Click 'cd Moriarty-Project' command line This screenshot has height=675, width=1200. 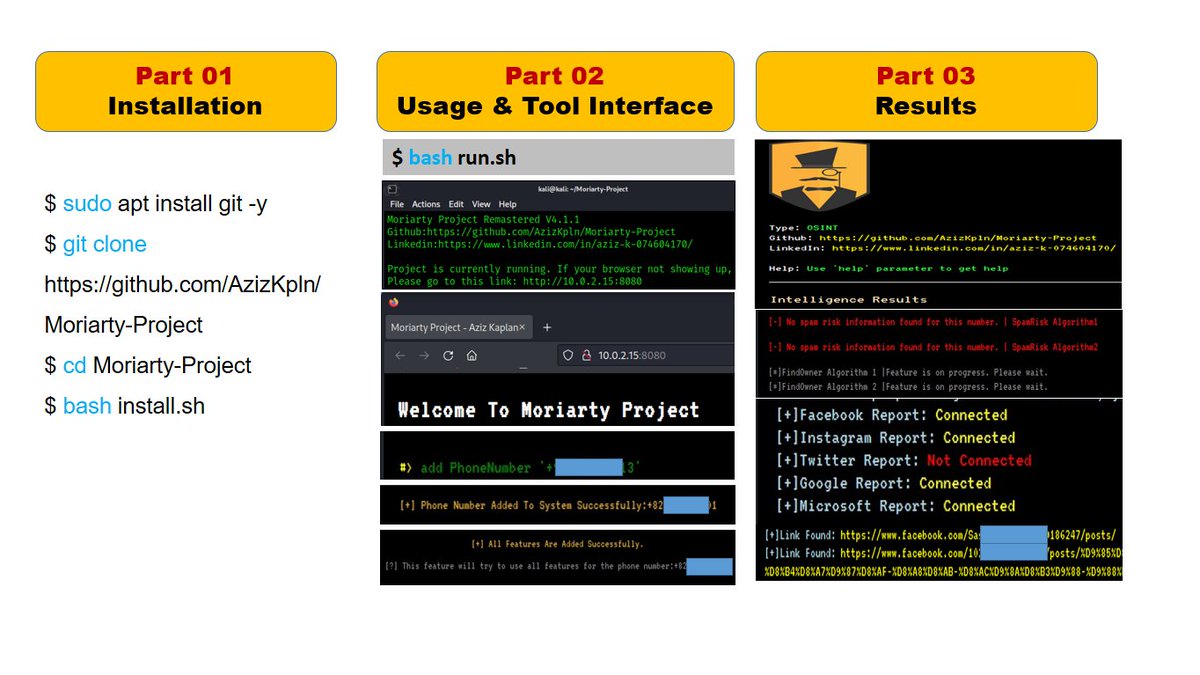(x=148, y=365)
